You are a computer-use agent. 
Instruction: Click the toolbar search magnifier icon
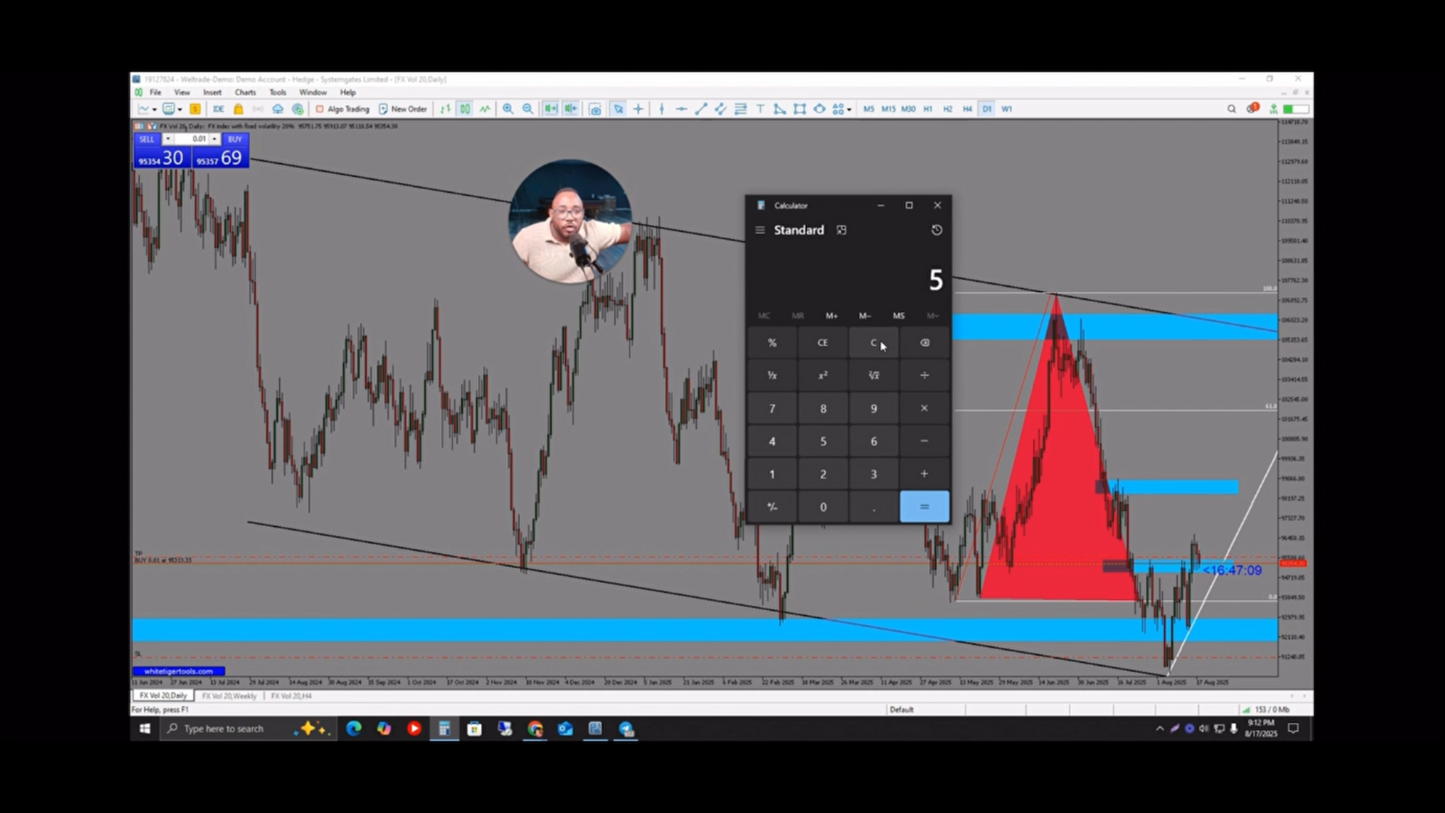[1231, 109]
